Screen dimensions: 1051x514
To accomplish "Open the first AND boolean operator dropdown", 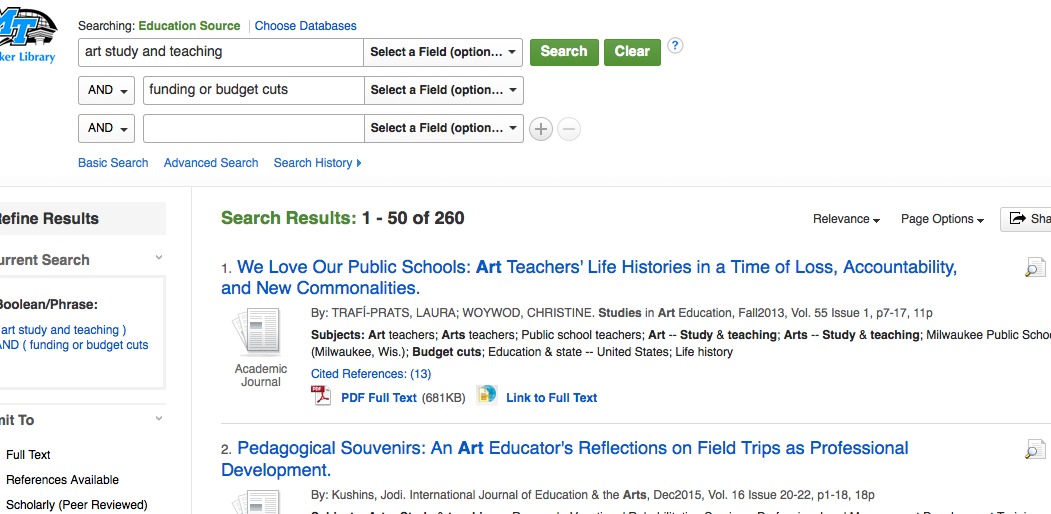I will tap(106, 90).
